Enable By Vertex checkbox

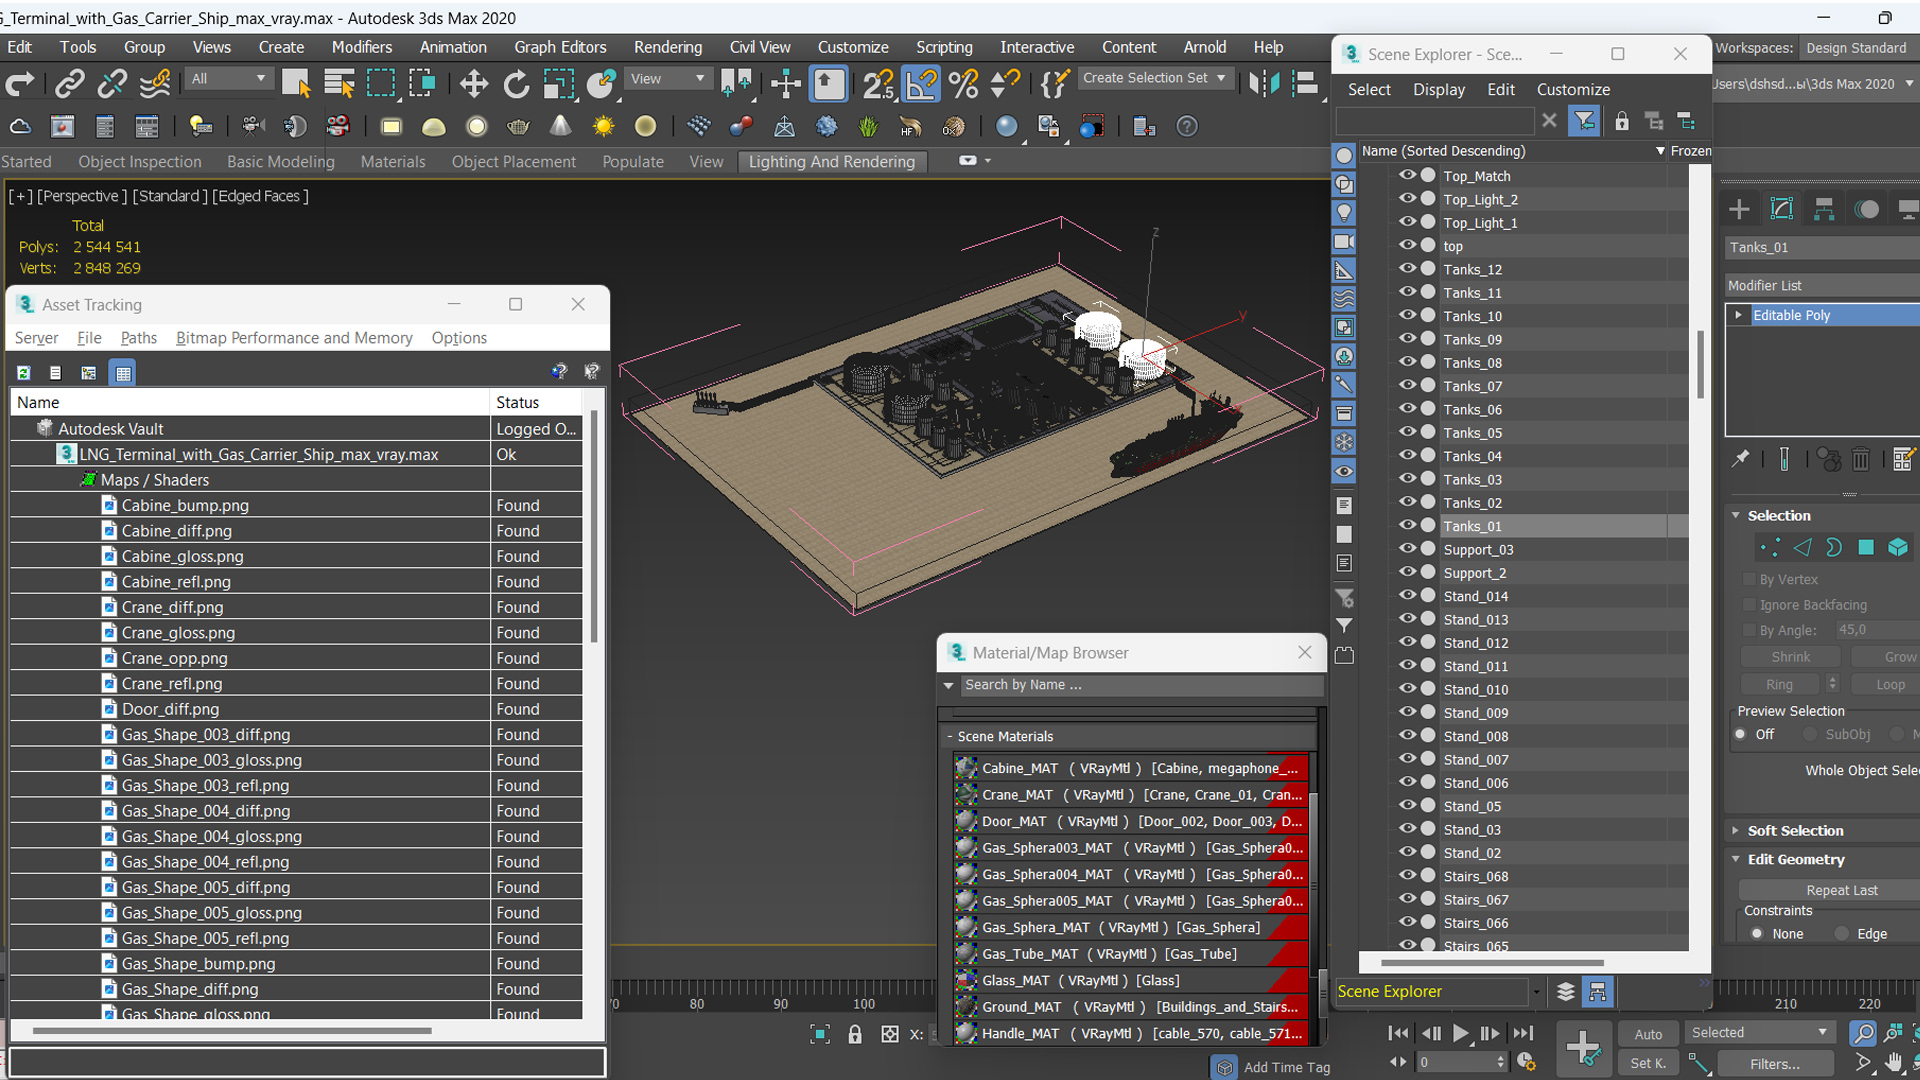point(1749,579)
